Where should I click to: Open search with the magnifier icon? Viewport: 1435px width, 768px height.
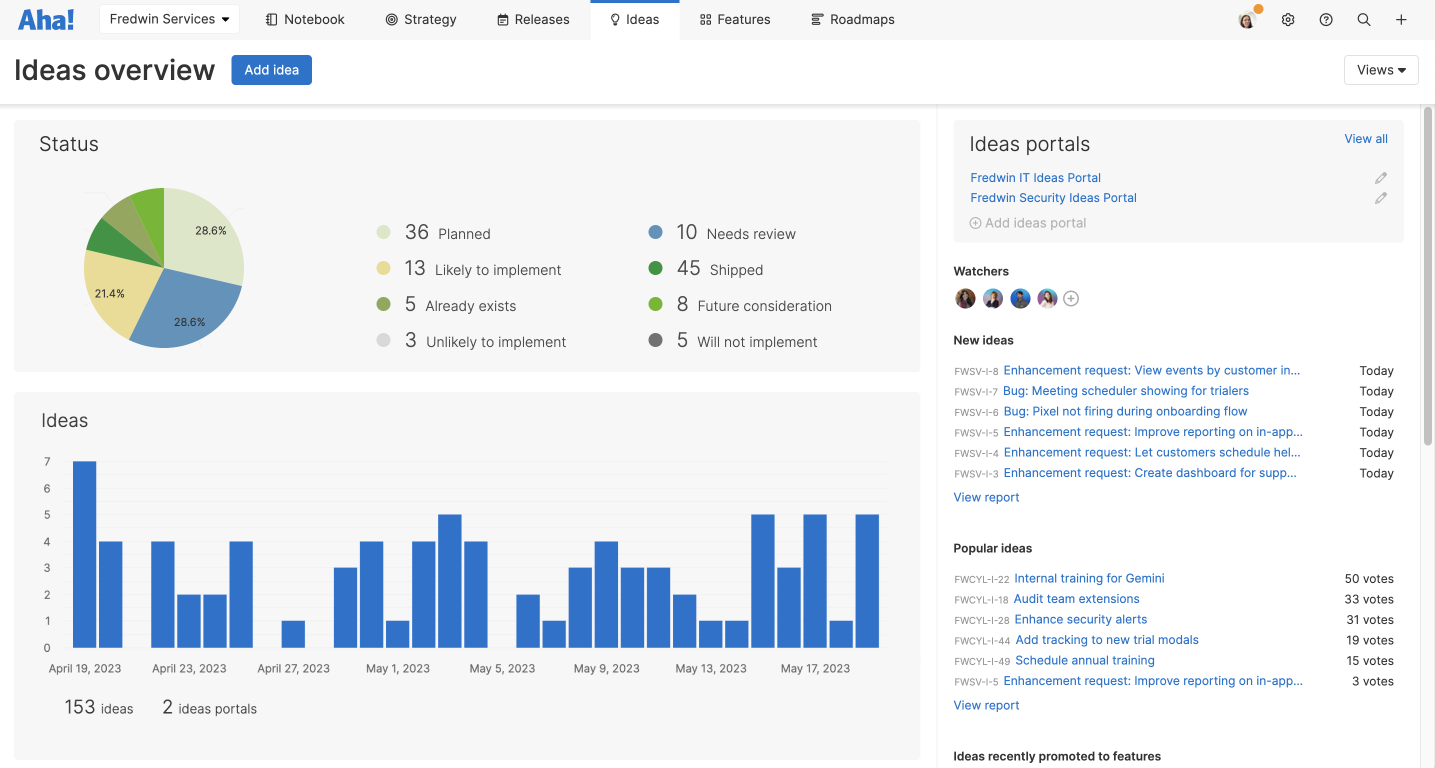(1364, 19)
